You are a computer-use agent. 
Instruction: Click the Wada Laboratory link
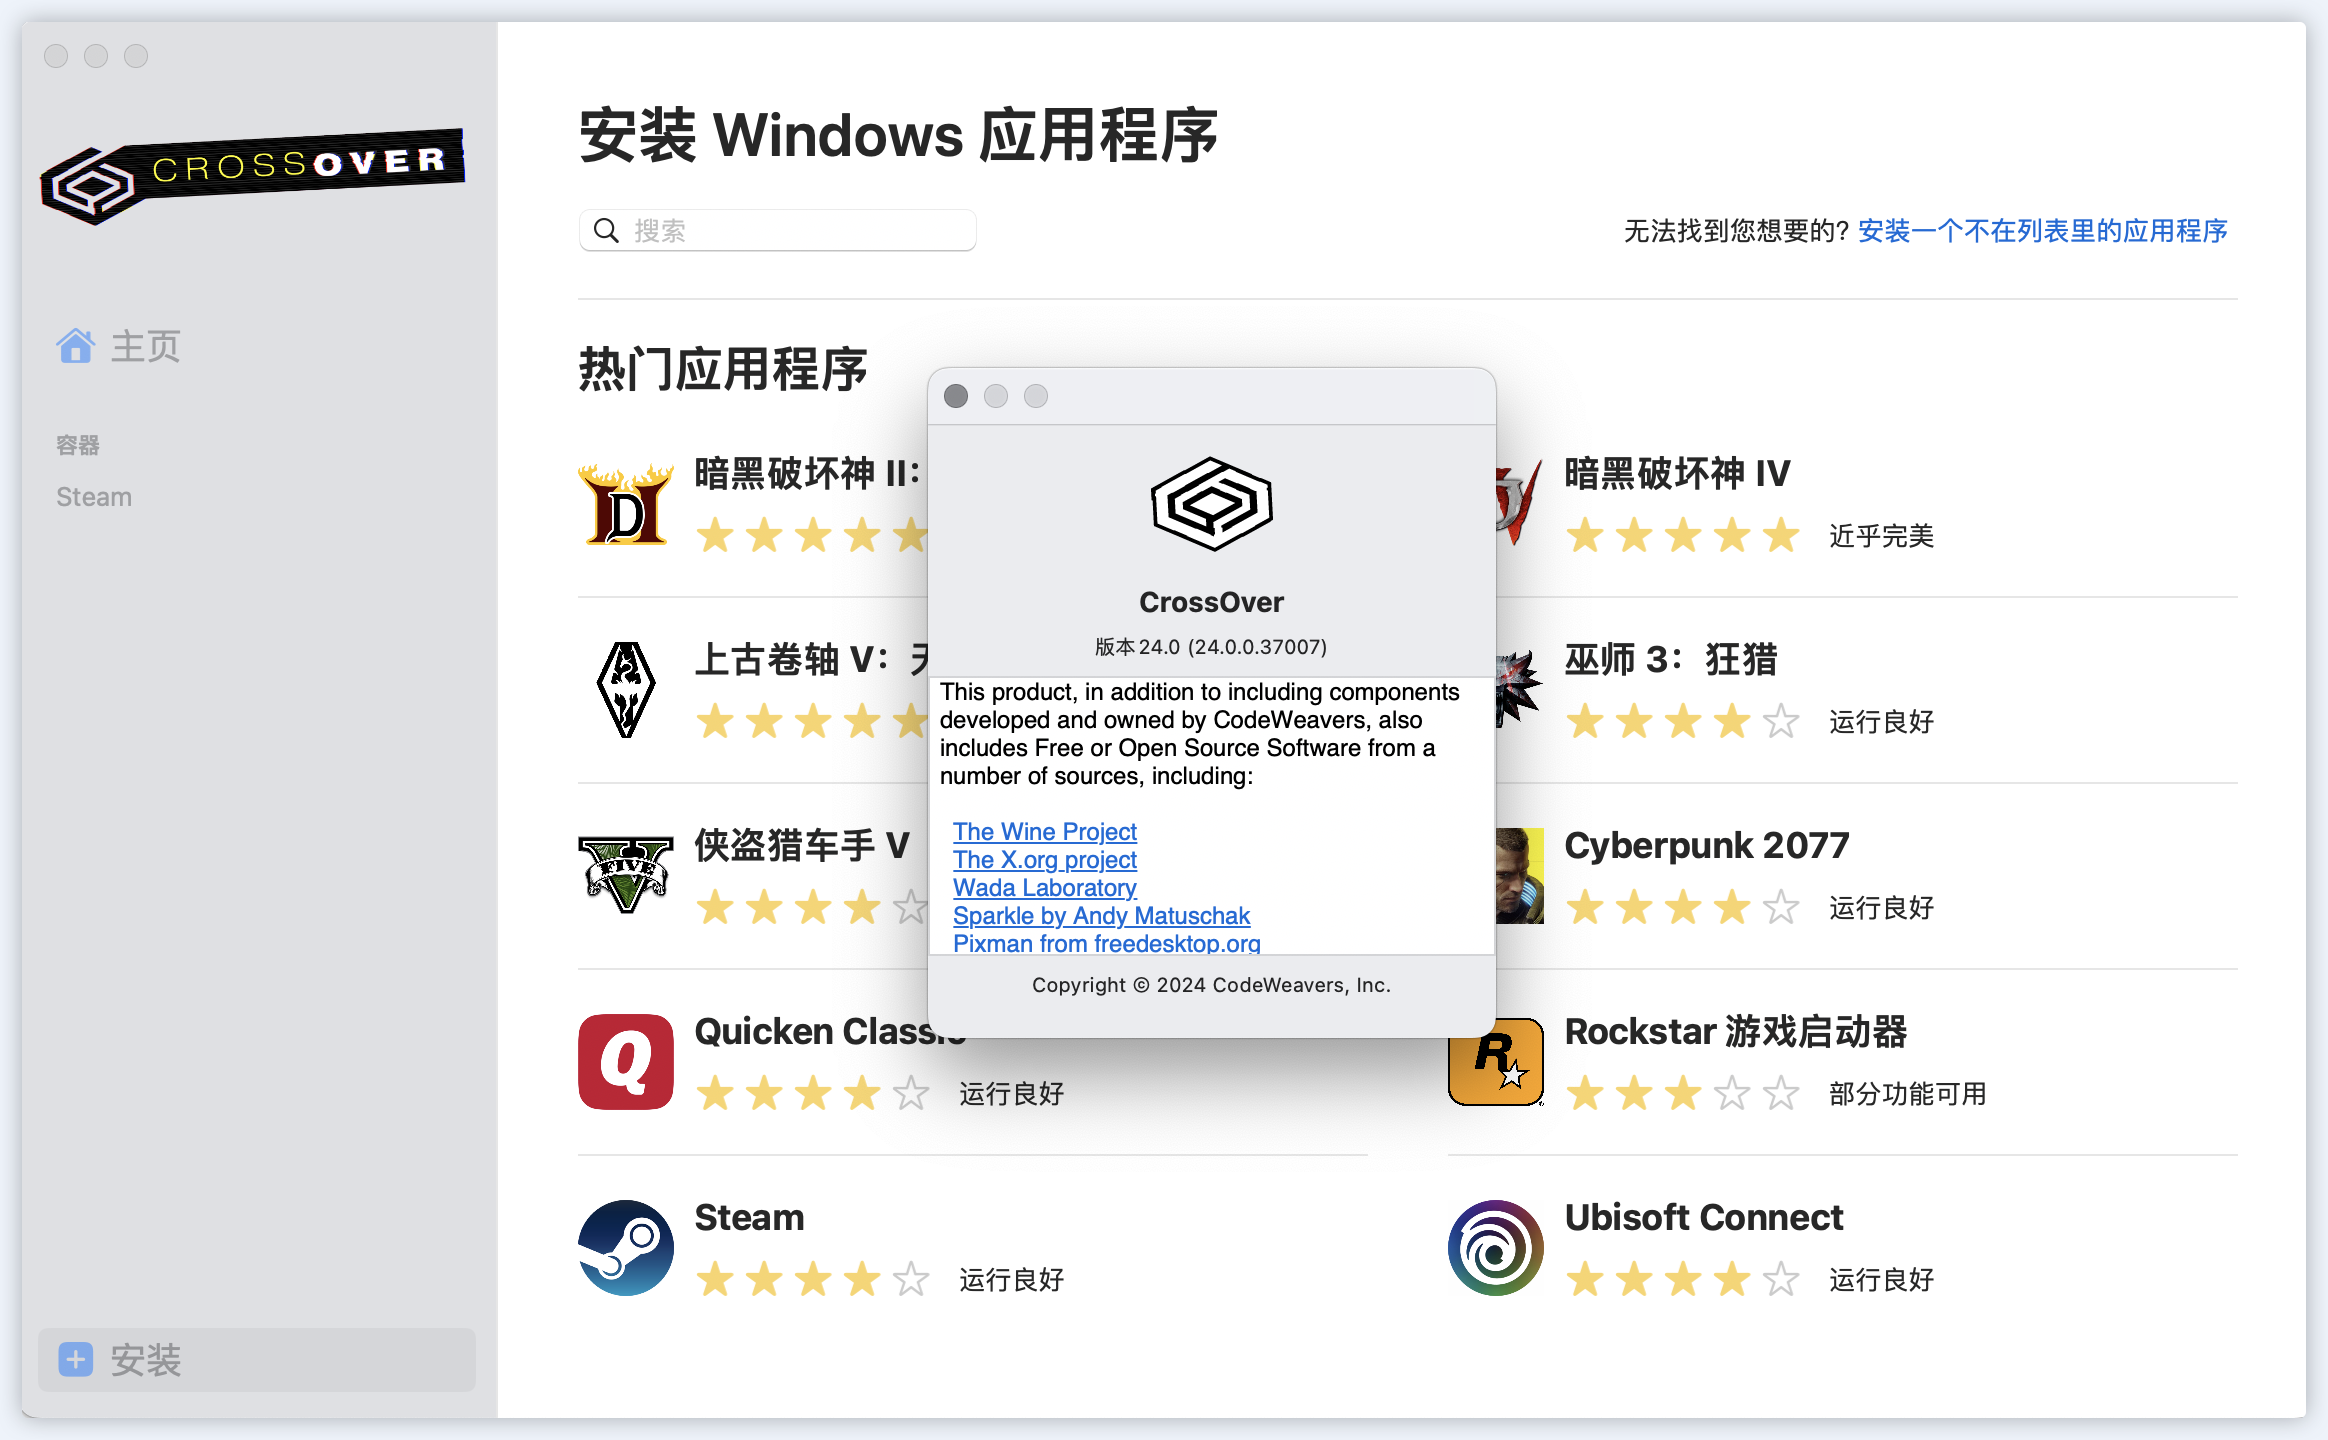1044,888
